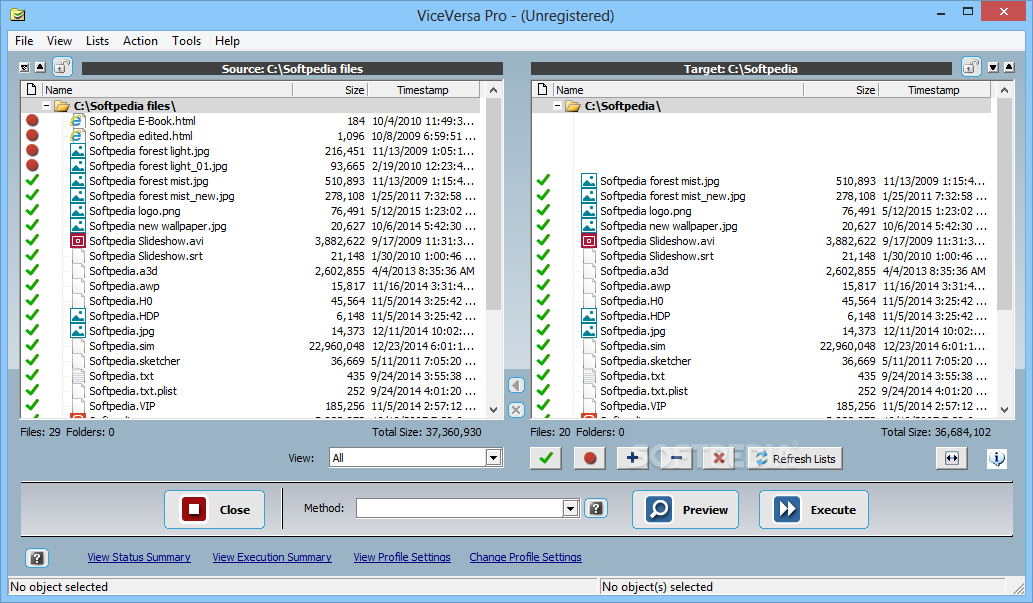Unlock the Target panel padlock
Image resolution: width=1033 pixels, height=603 pixels.
click(x=969, y=66)
